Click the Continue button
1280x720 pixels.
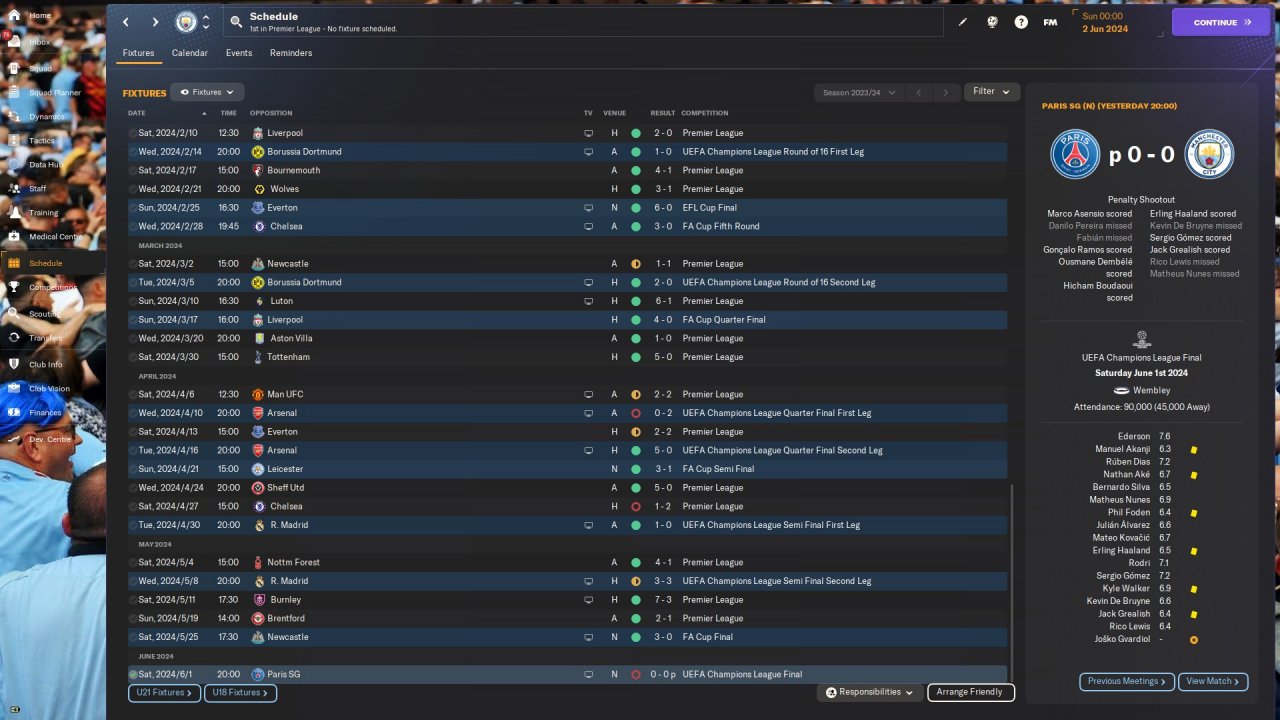tap(1221, 22)
